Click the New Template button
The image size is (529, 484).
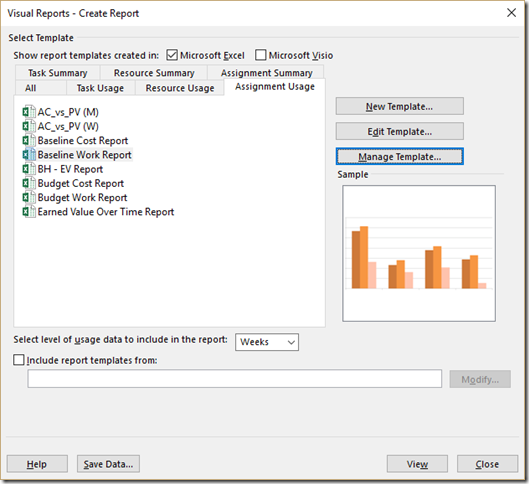tap(399, 106)
